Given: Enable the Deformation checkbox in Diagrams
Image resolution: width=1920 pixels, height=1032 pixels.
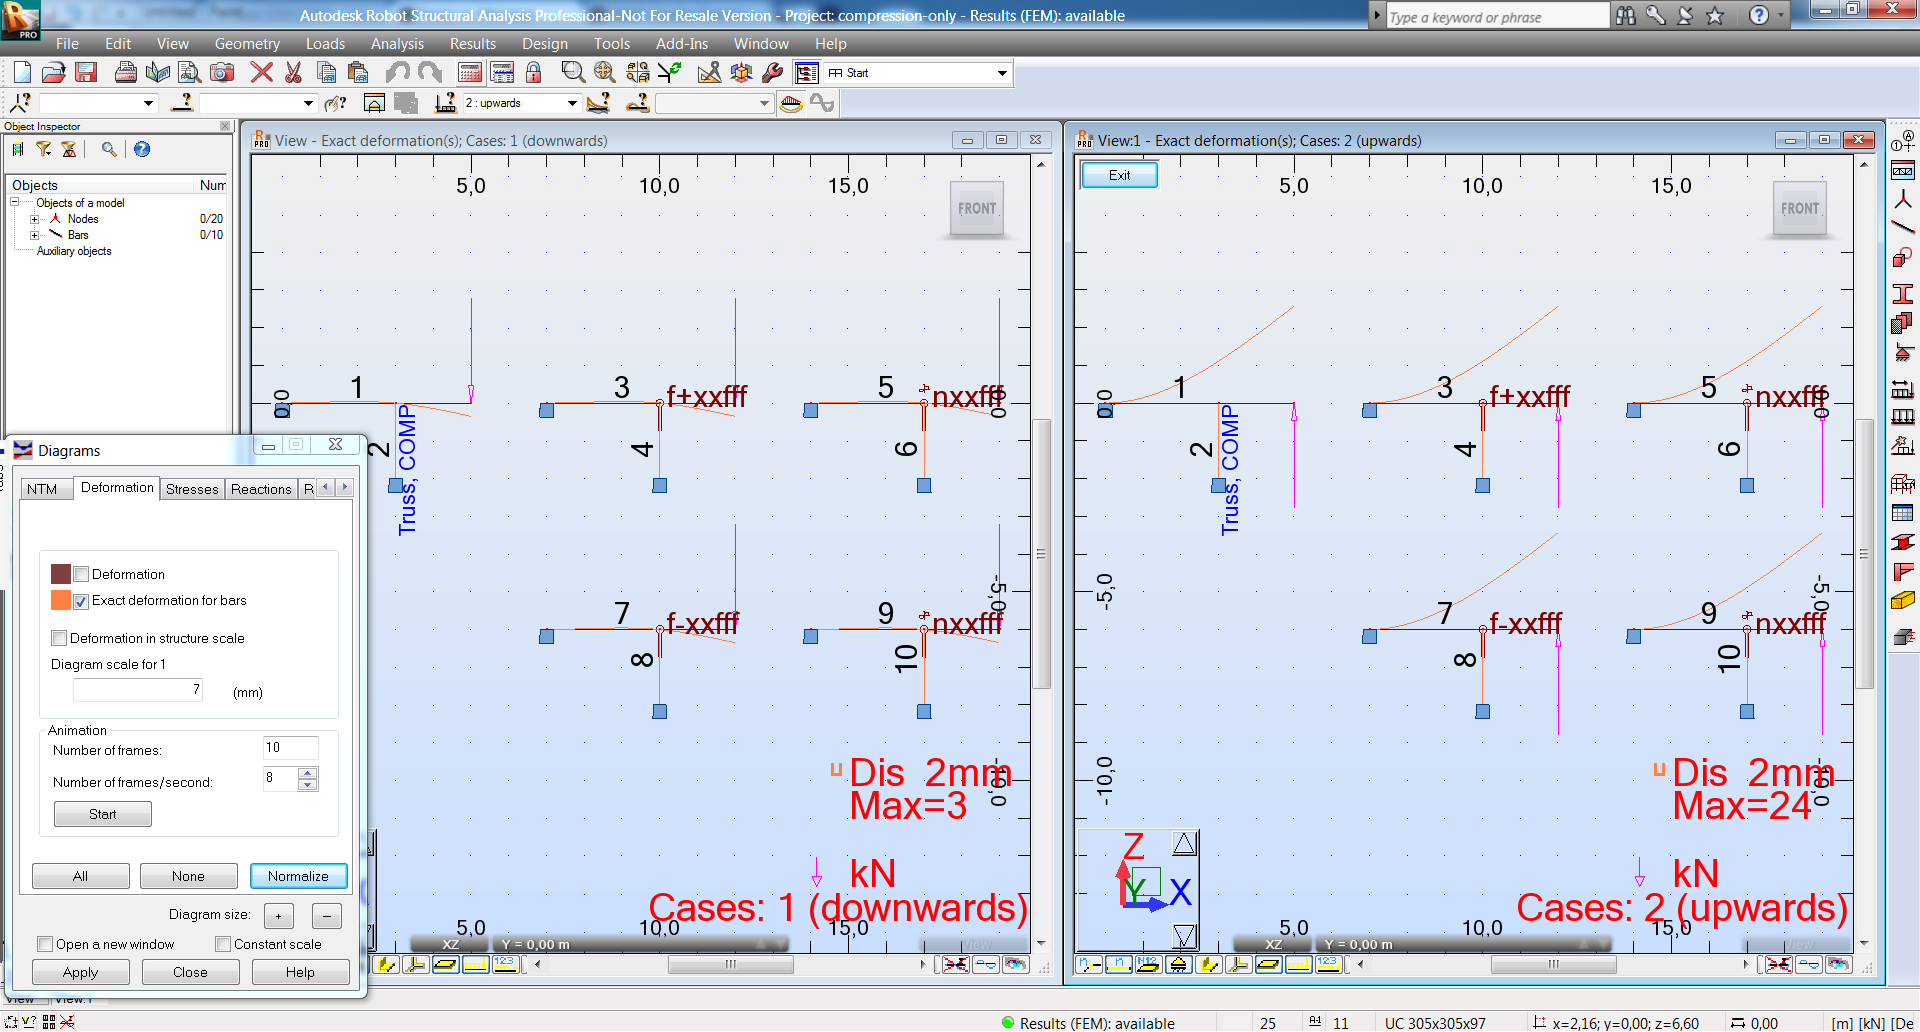Looking at the screenshot, I should [81, 574].
